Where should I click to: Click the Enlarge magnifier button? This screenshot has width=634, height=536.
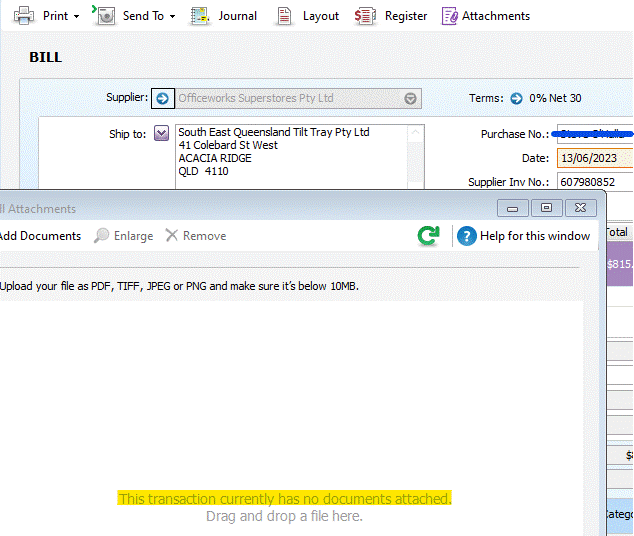coord(124,236)
